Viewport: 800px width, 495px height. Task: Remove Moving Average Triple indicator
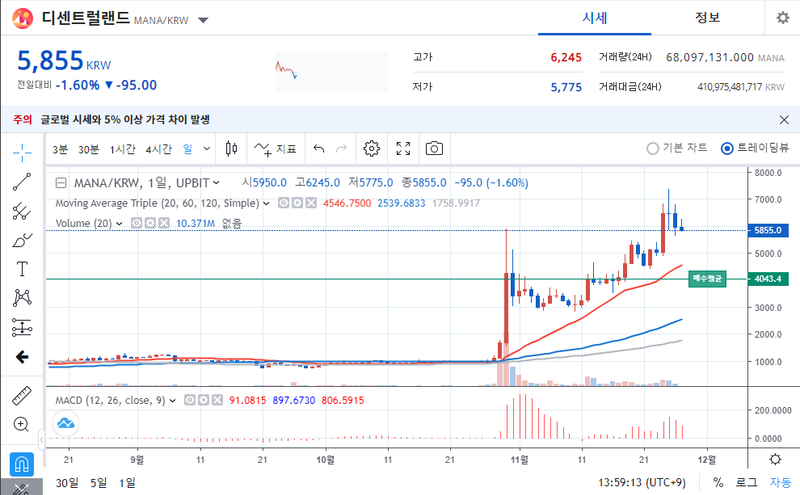click(x=311, y=203)
